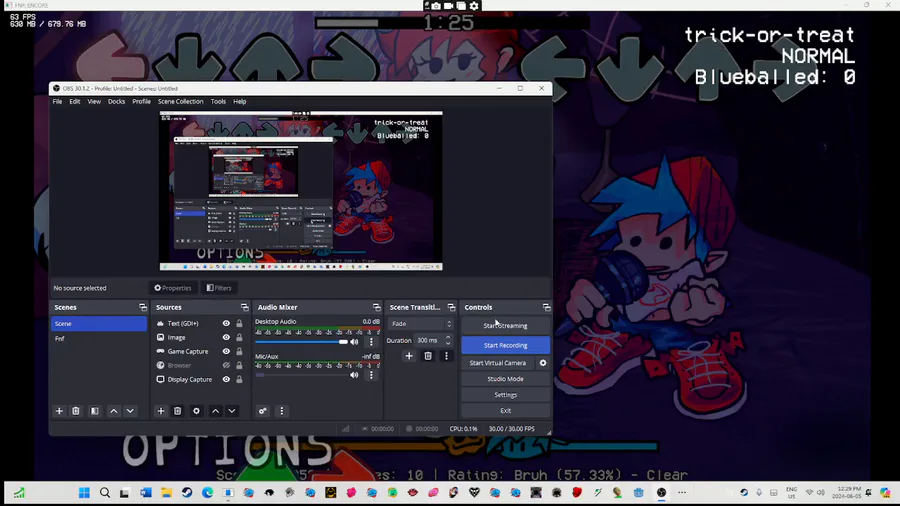Pop out the Scenes dock panel
The width and height of the screenshot is (900, 506).
point(143,308)
